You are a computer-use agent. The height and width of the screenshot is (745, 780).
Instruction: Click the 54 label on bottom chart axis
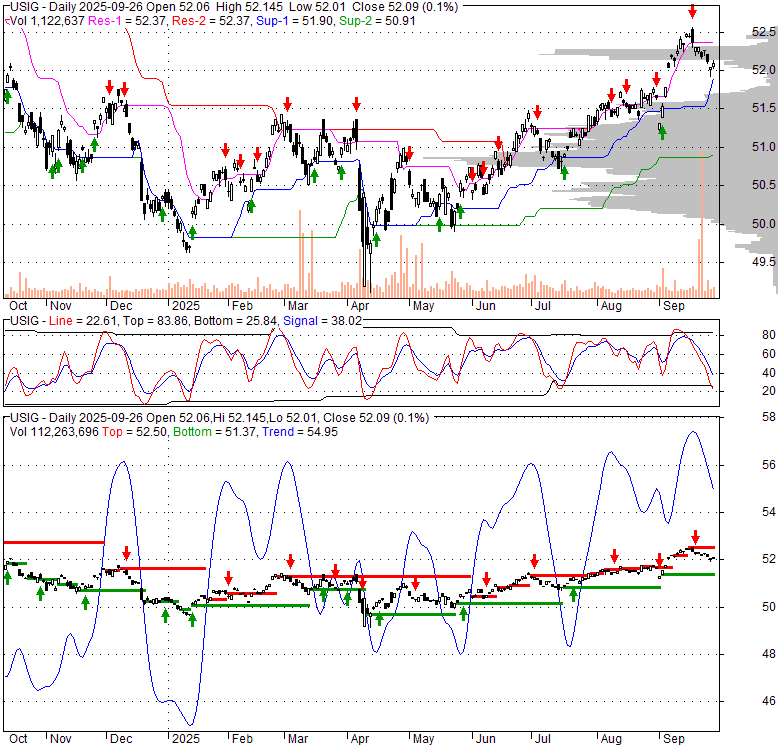point(769,512)
